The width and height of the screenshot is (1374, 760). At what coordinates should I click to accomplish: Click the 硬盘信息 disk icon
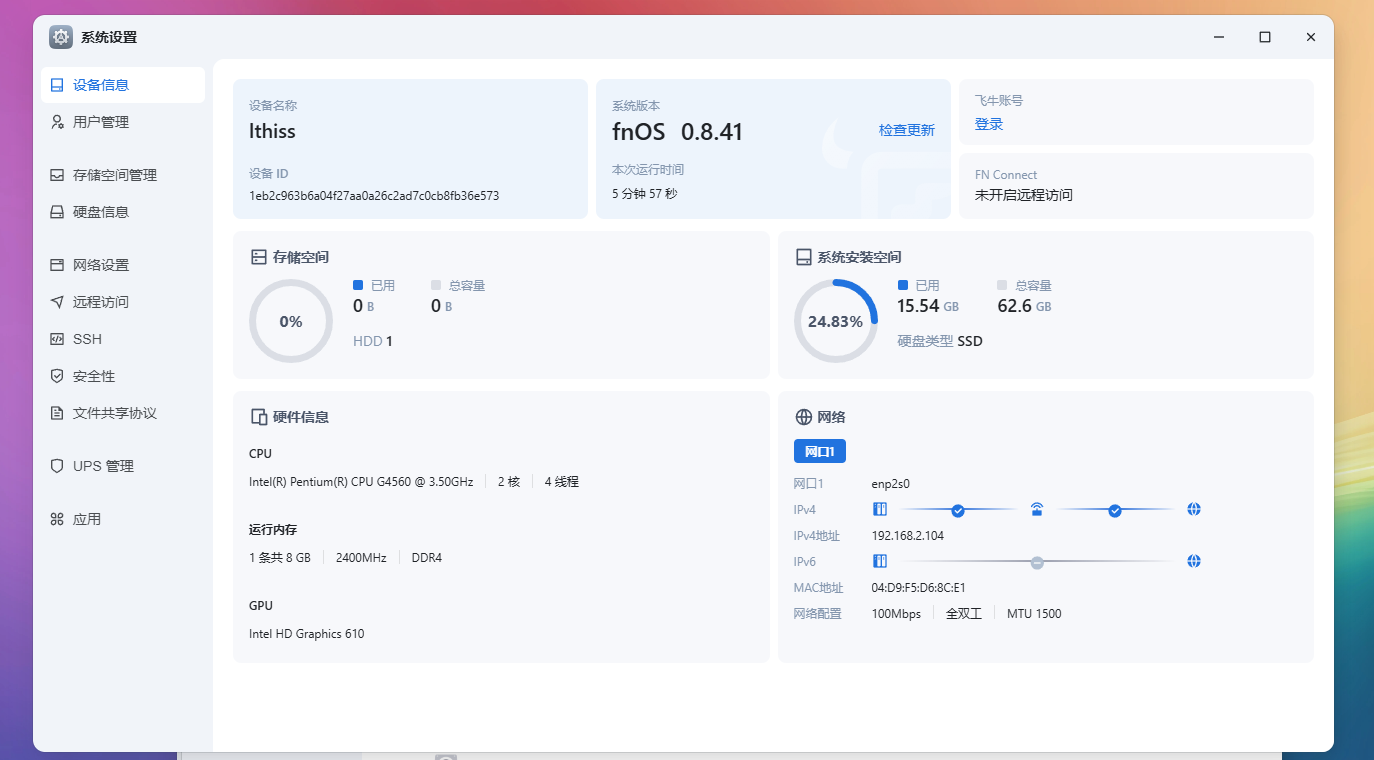click(57, 212)
